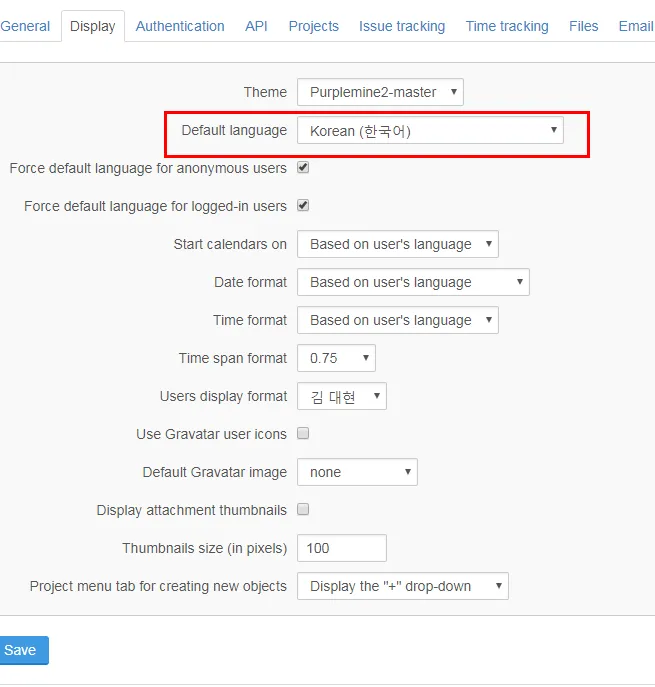Click the Save button
Viewport: 655px width, 687px height.
coord(24,650)
